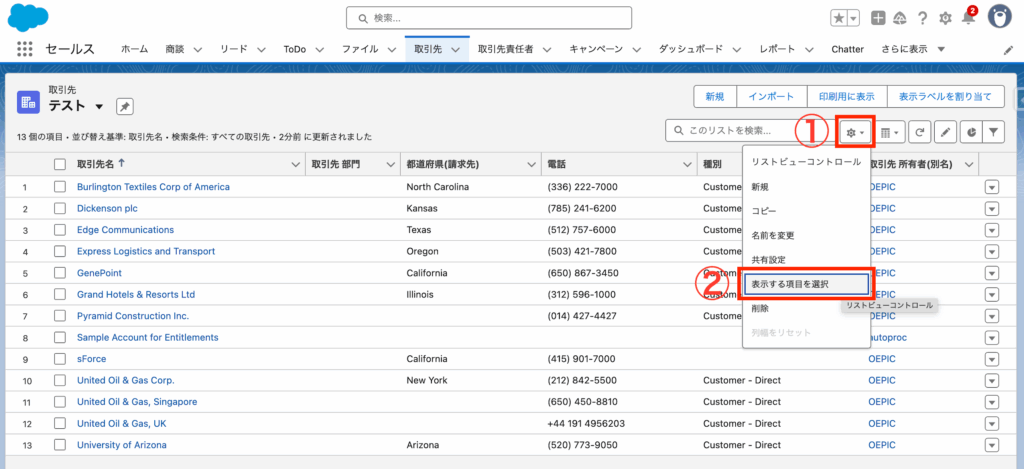
Task: Open row actions for University of Arizona
Action: coord(991,445)
